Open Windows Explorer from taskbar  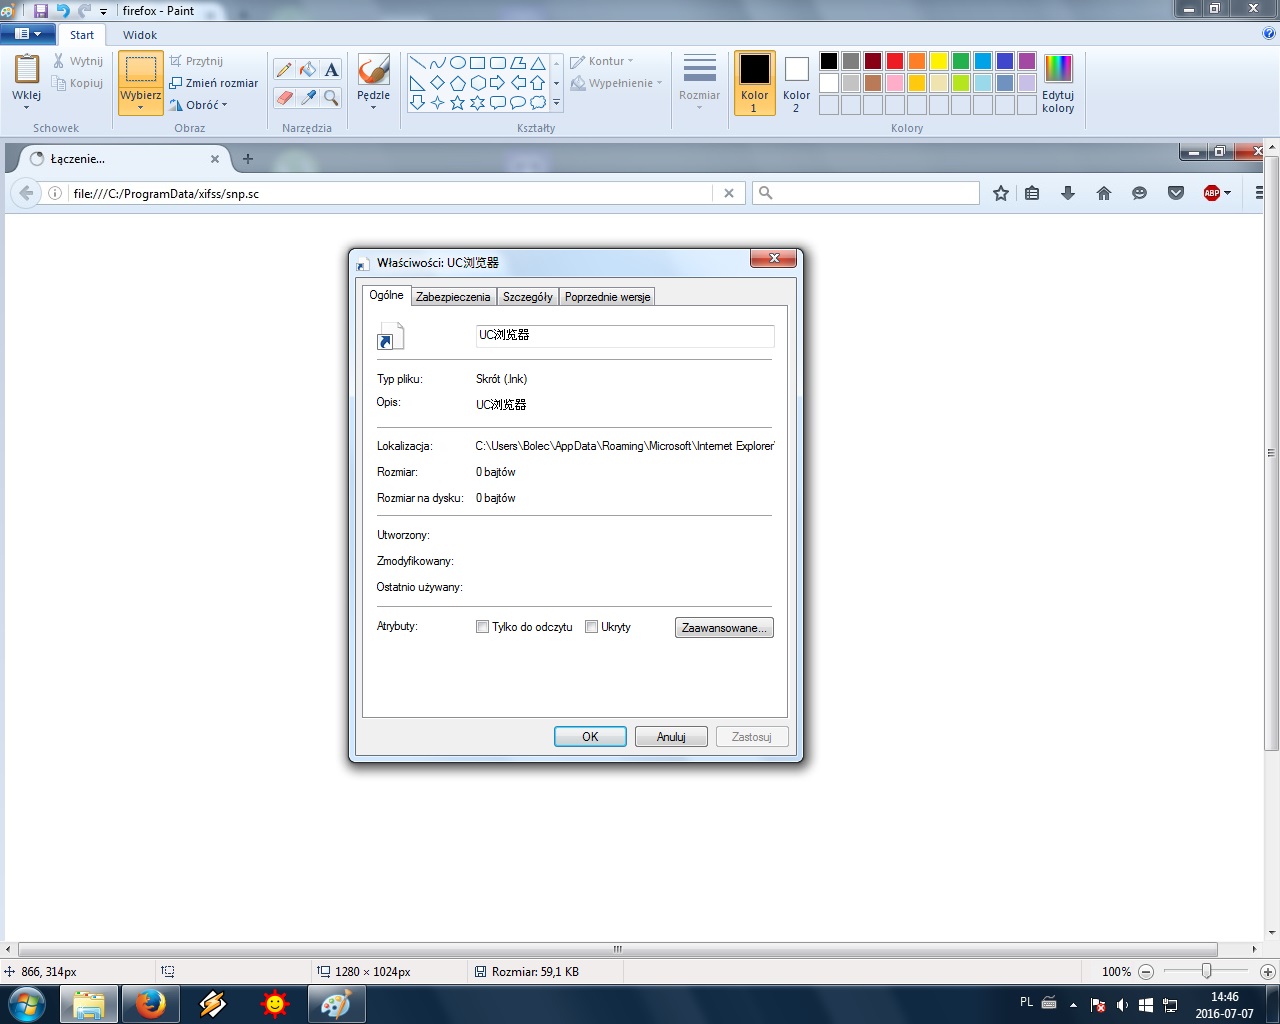(89, 1004)
